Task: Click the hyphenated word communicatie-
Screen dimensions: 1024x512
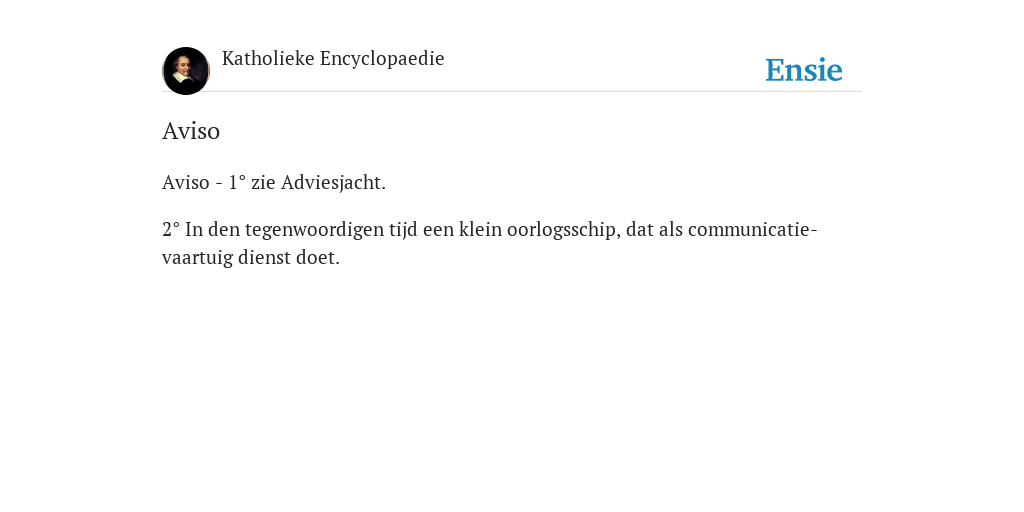Action: click(752, 230)
